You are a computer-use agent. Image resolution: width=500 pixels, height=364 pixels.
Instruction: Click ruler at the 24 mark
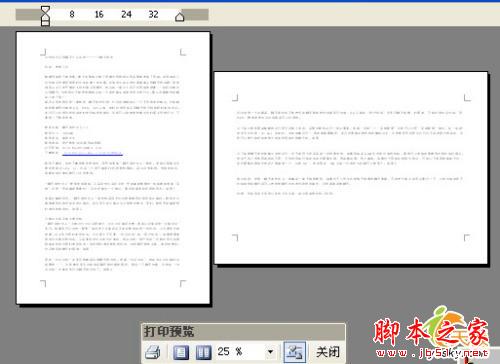[x=126, y=14]
